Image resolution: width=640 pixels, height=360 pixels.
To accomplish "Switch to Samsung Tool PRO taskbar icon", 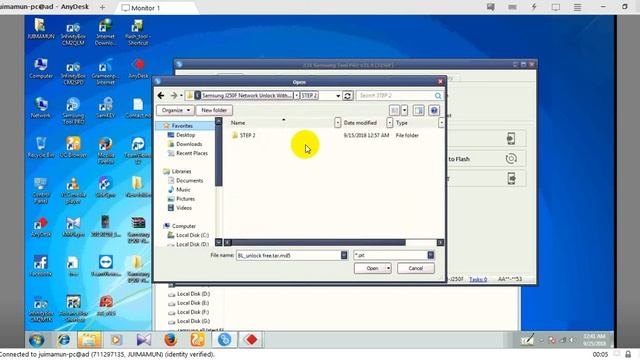I will coord(224,340).
